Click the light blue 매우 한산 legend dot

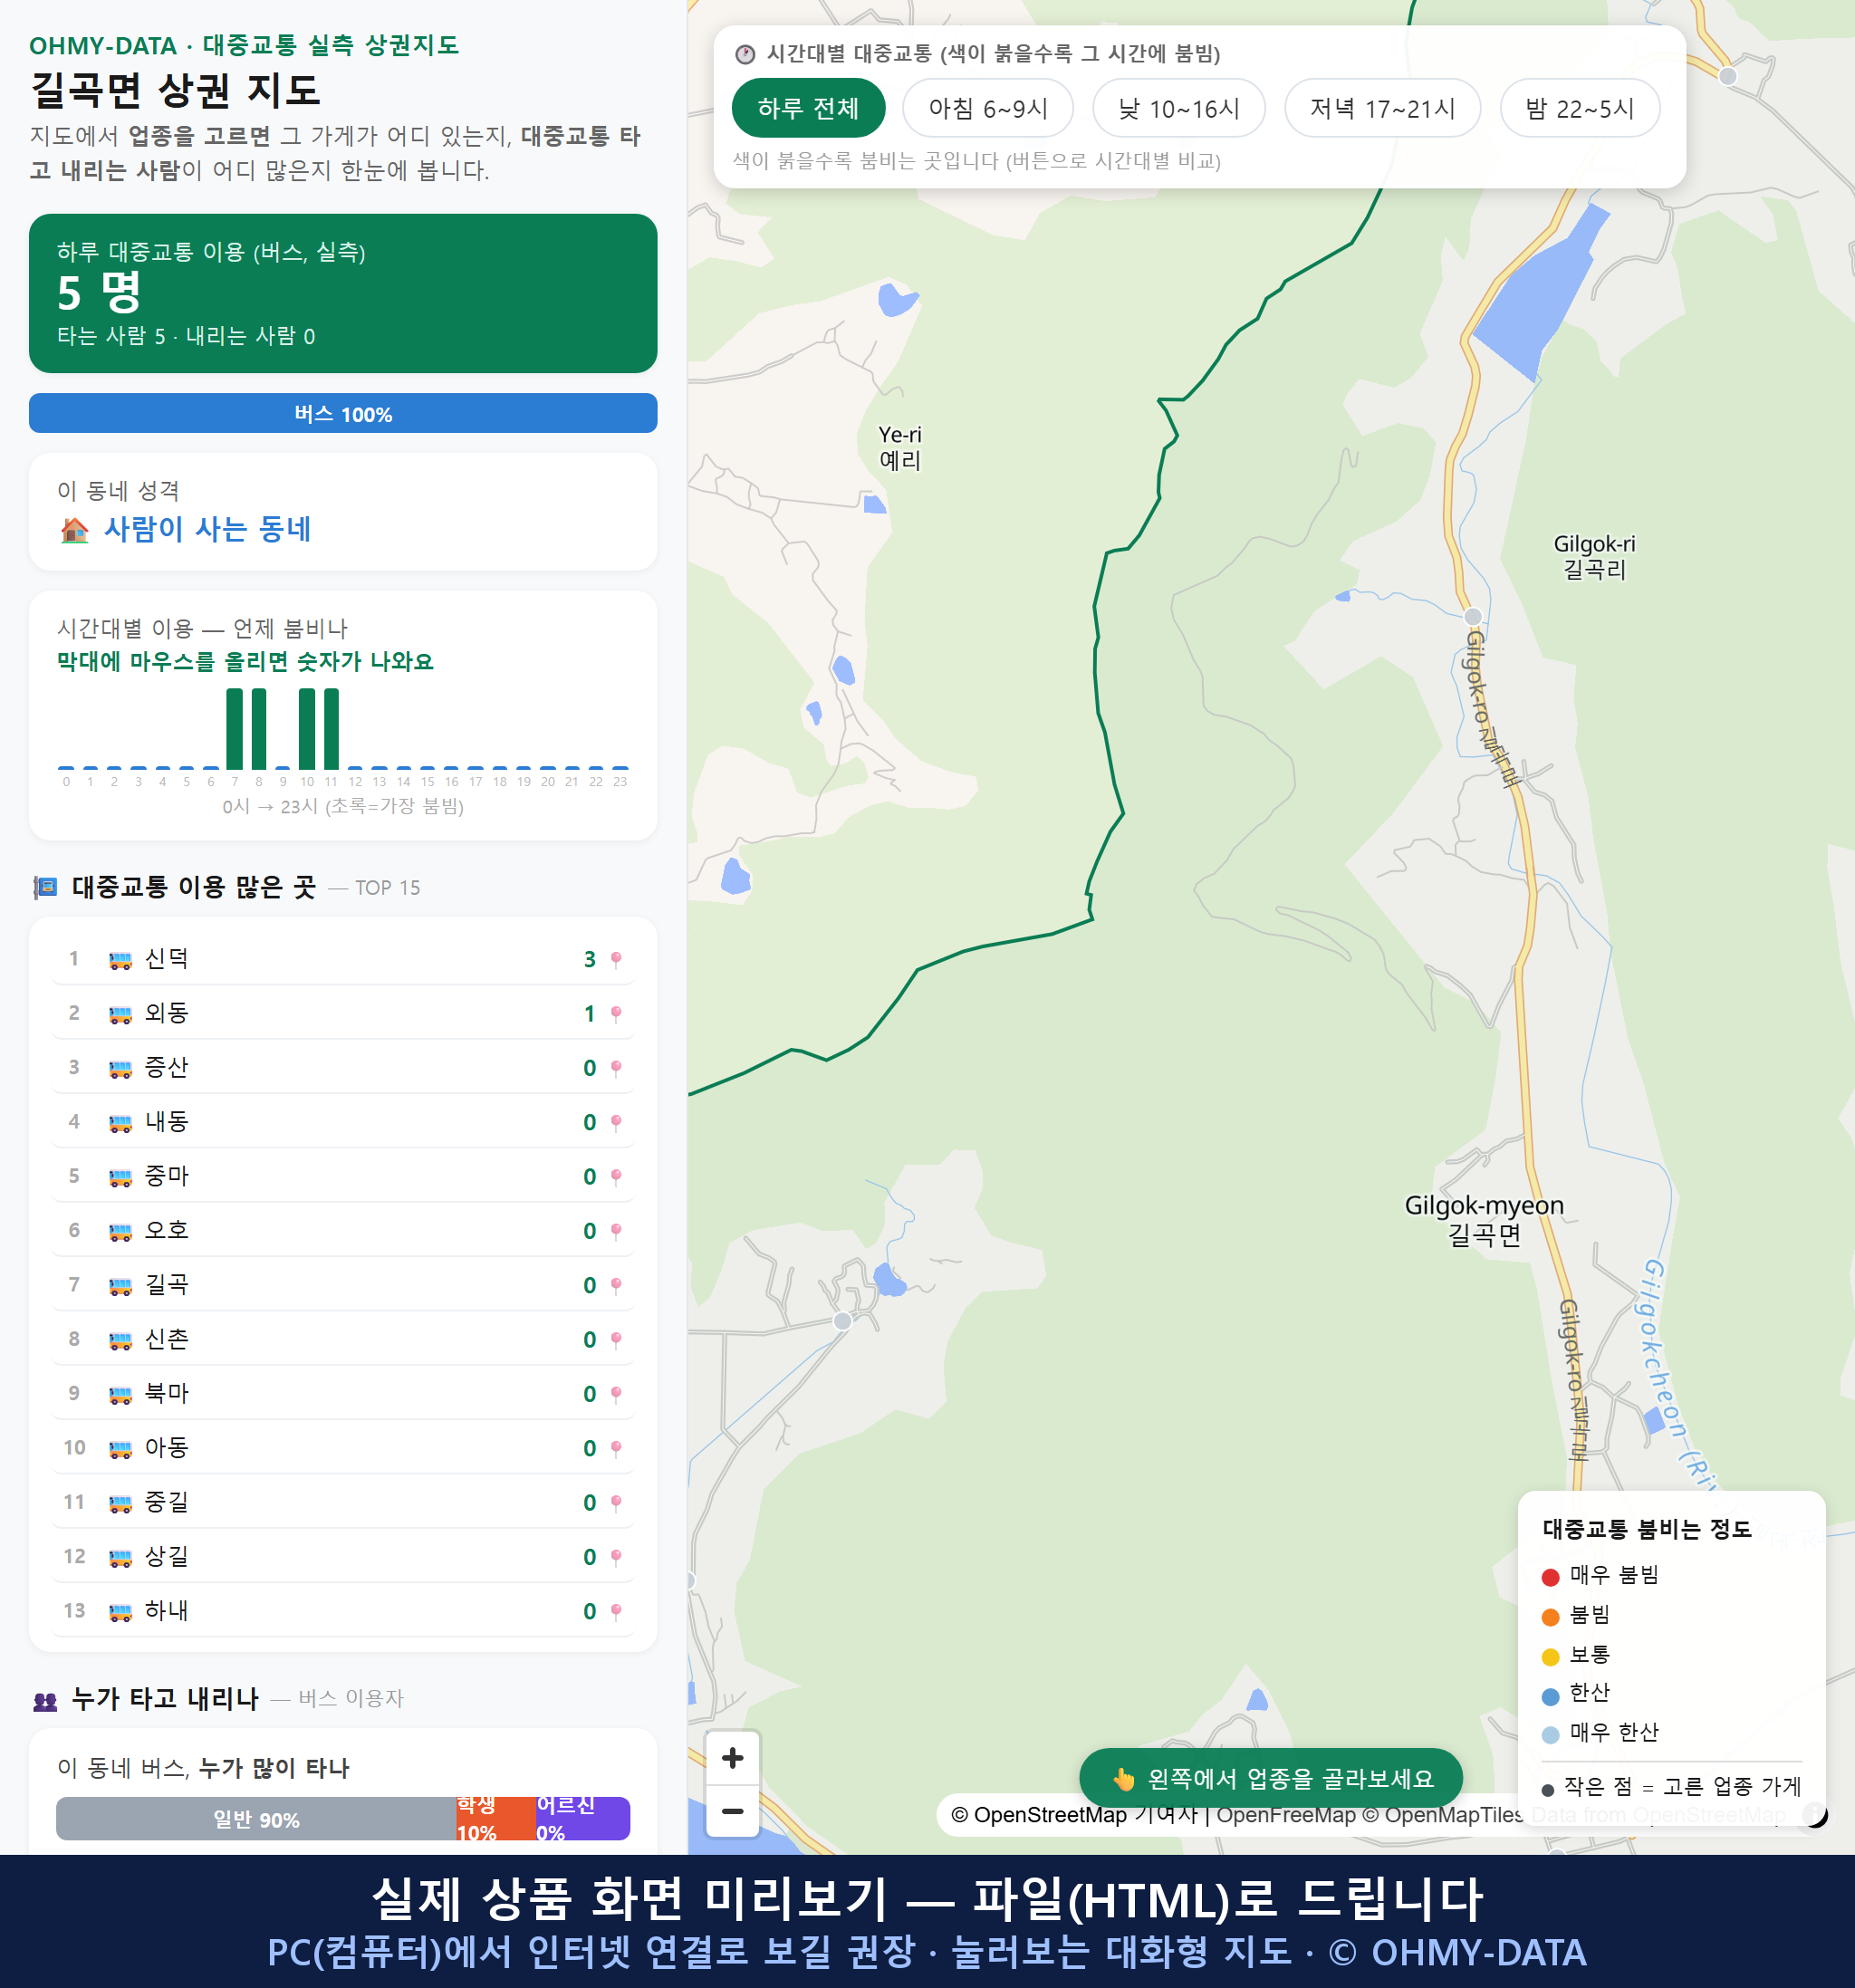(x=1550, y=1735)
